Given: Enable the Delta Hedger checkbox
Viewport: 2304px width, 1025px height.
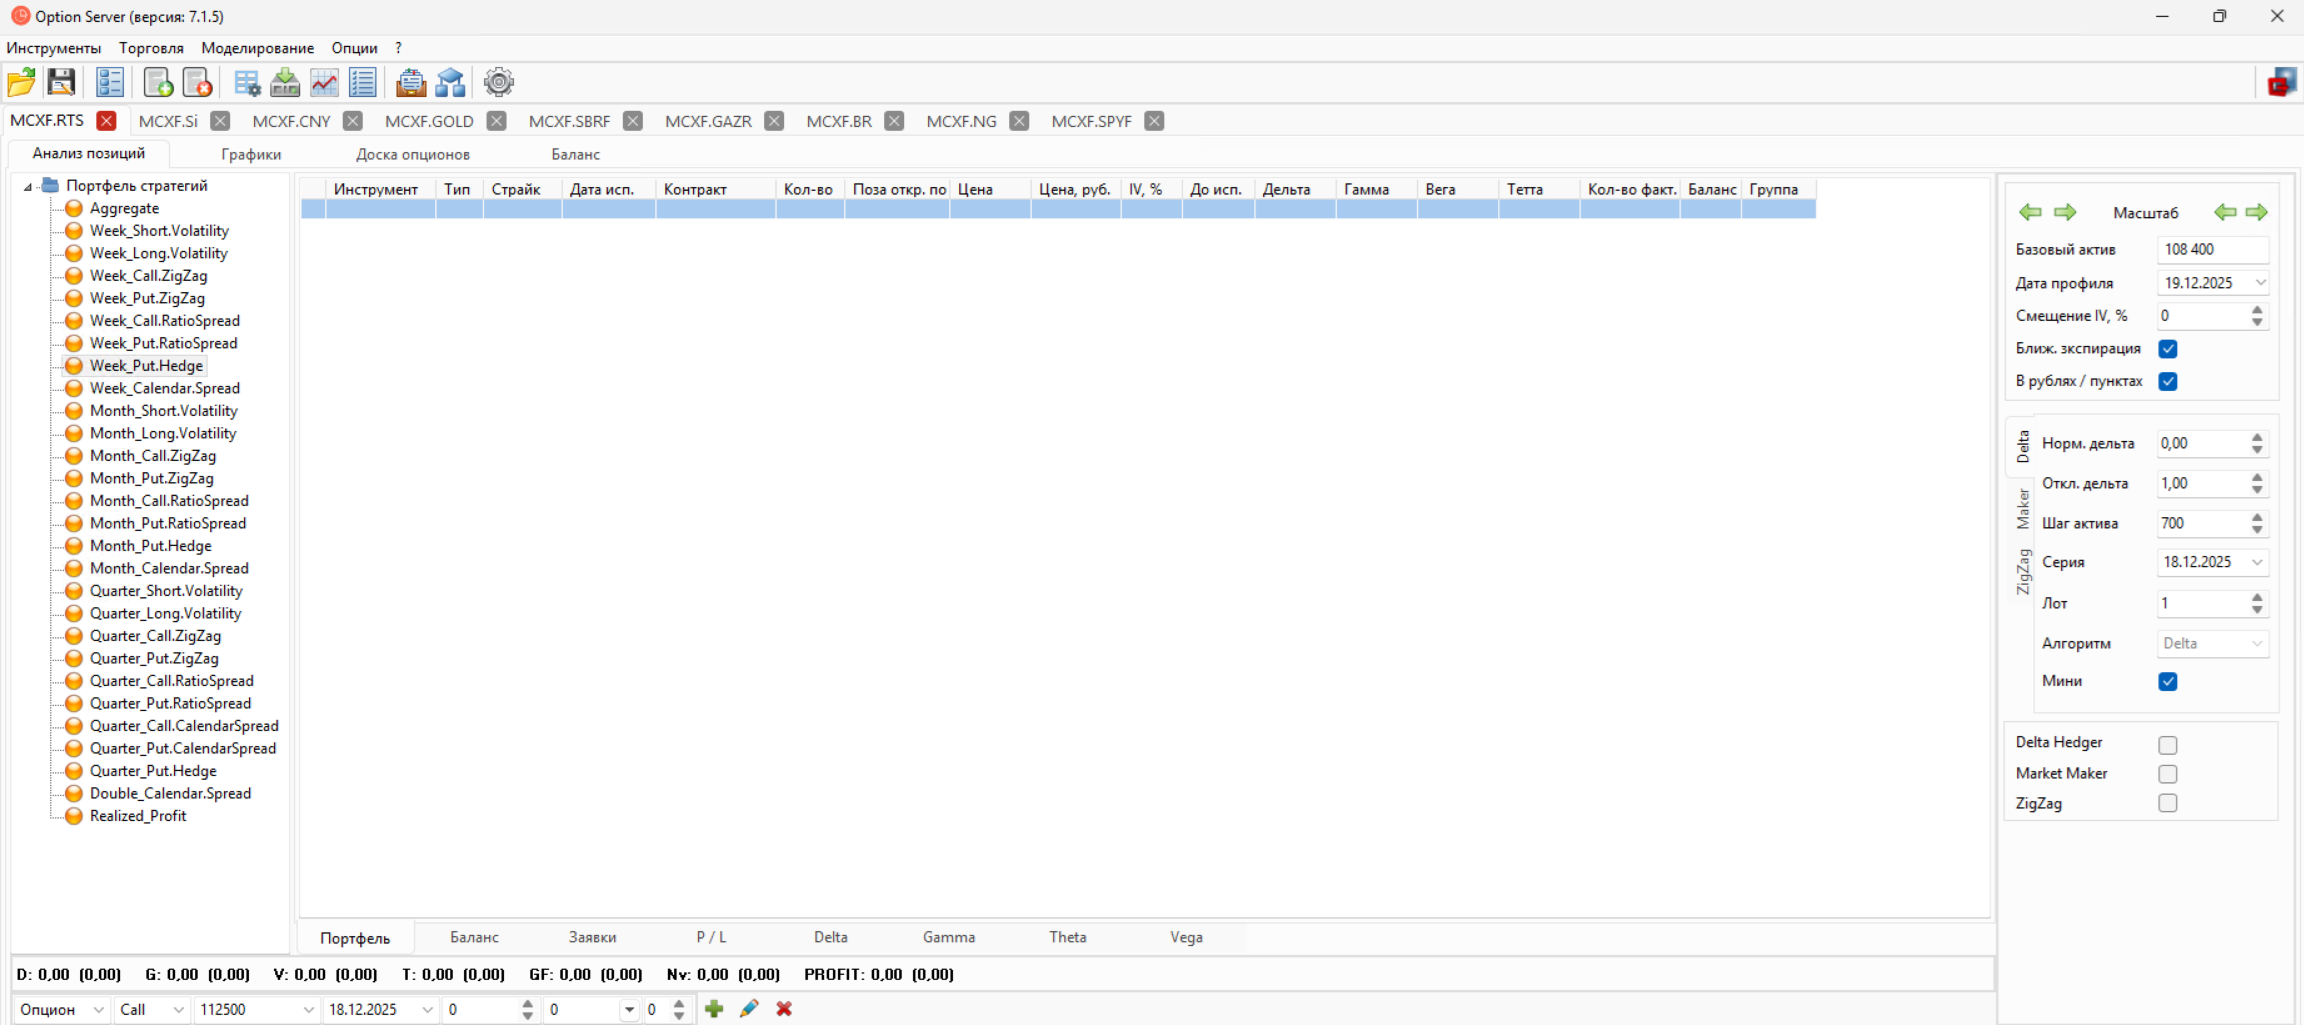Looking at the screenshot, I should coord(2167,745).
